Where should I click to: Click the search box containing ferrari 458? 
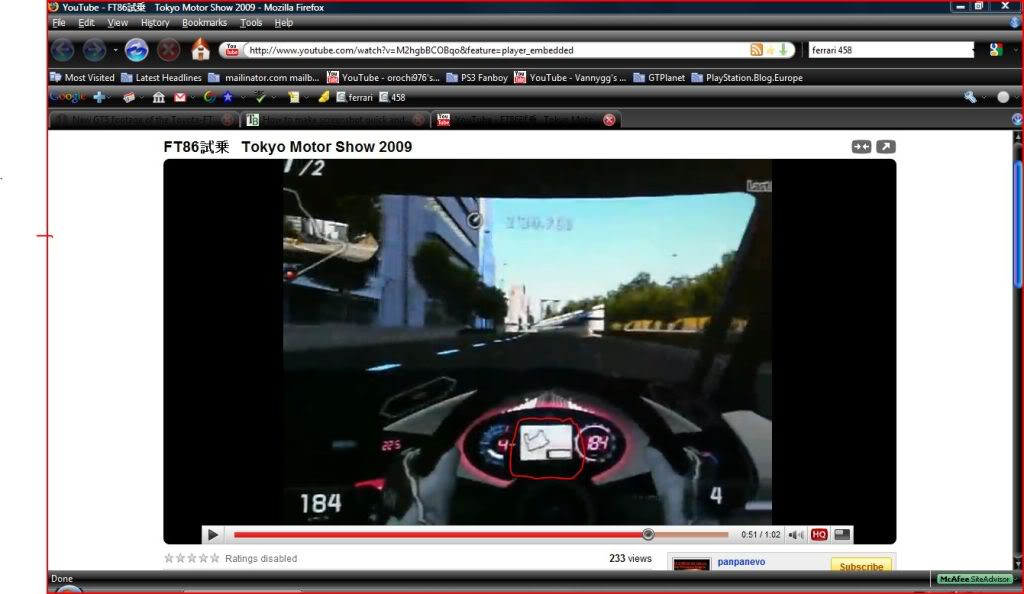[x=891, y=50]
